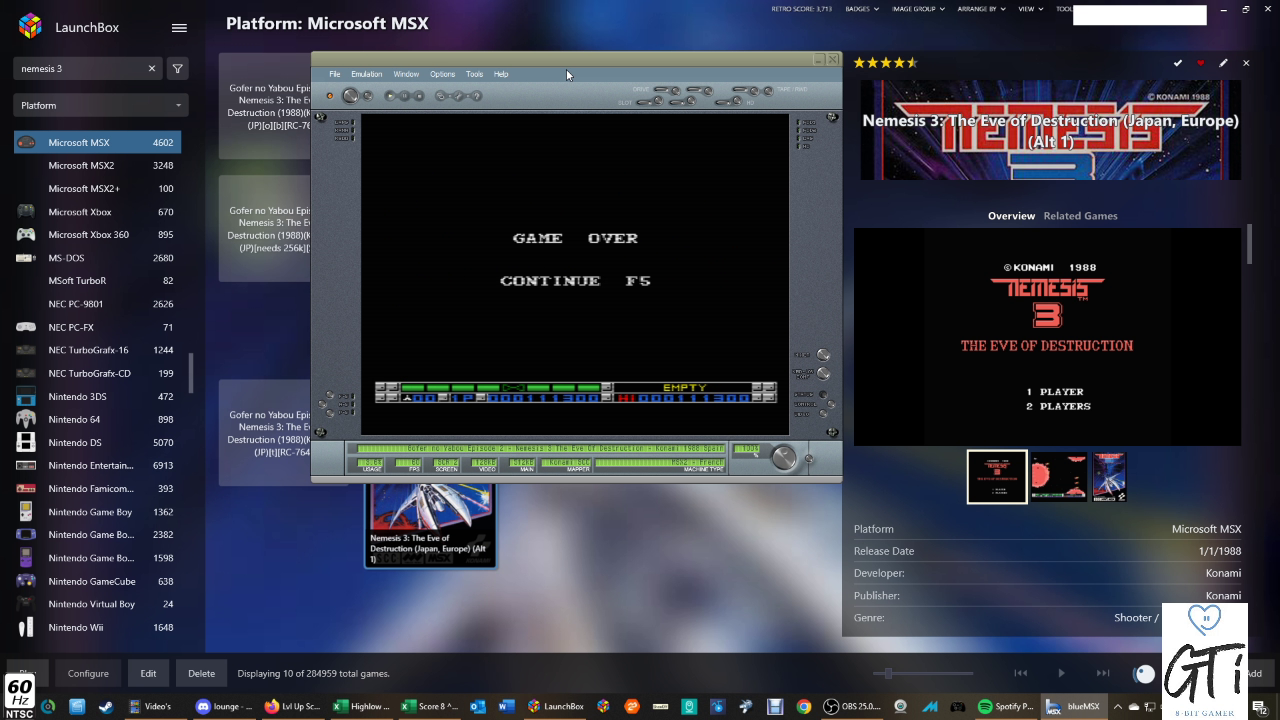Click the Nintendo 3DS platform icon
This screenshot has width=1280, height=720.
26,397
